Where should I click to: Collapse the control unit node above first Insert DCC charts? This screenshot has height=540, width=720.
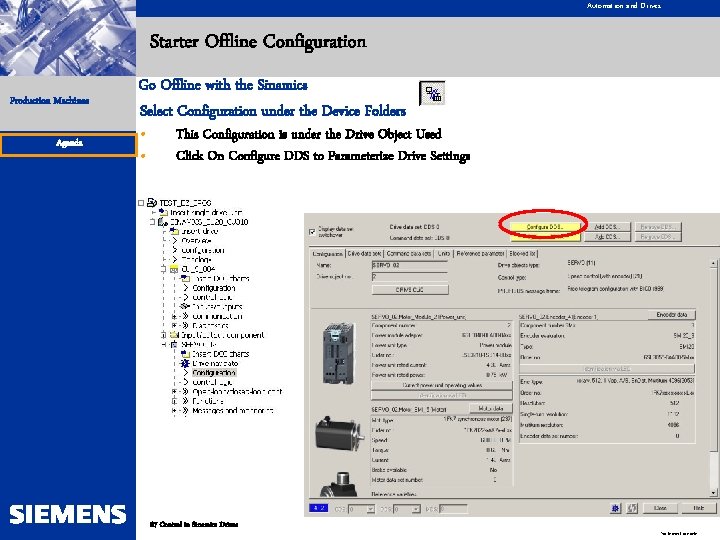click(x=163, y=269)
